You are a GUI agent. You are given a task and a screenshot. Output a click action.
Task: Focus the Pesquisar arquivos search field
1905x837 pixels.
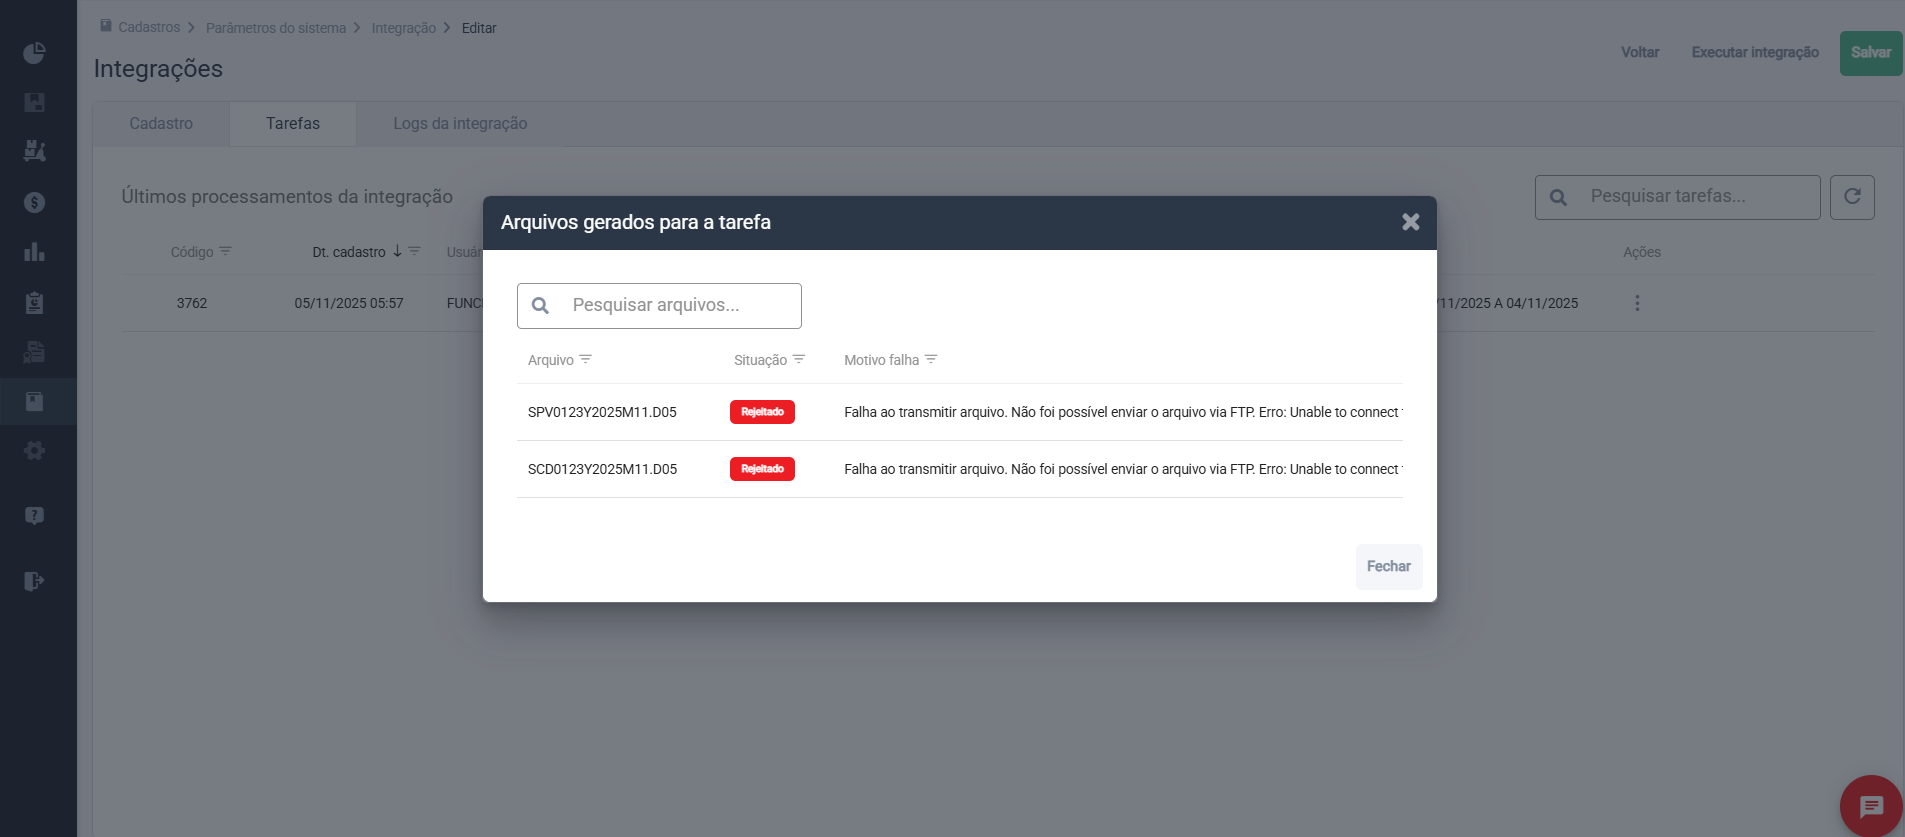click(659, 306)
